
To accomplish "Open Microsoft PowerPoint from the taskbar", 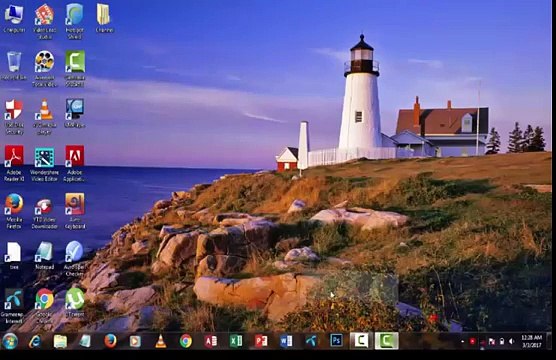I will click(x=261, y=341).
